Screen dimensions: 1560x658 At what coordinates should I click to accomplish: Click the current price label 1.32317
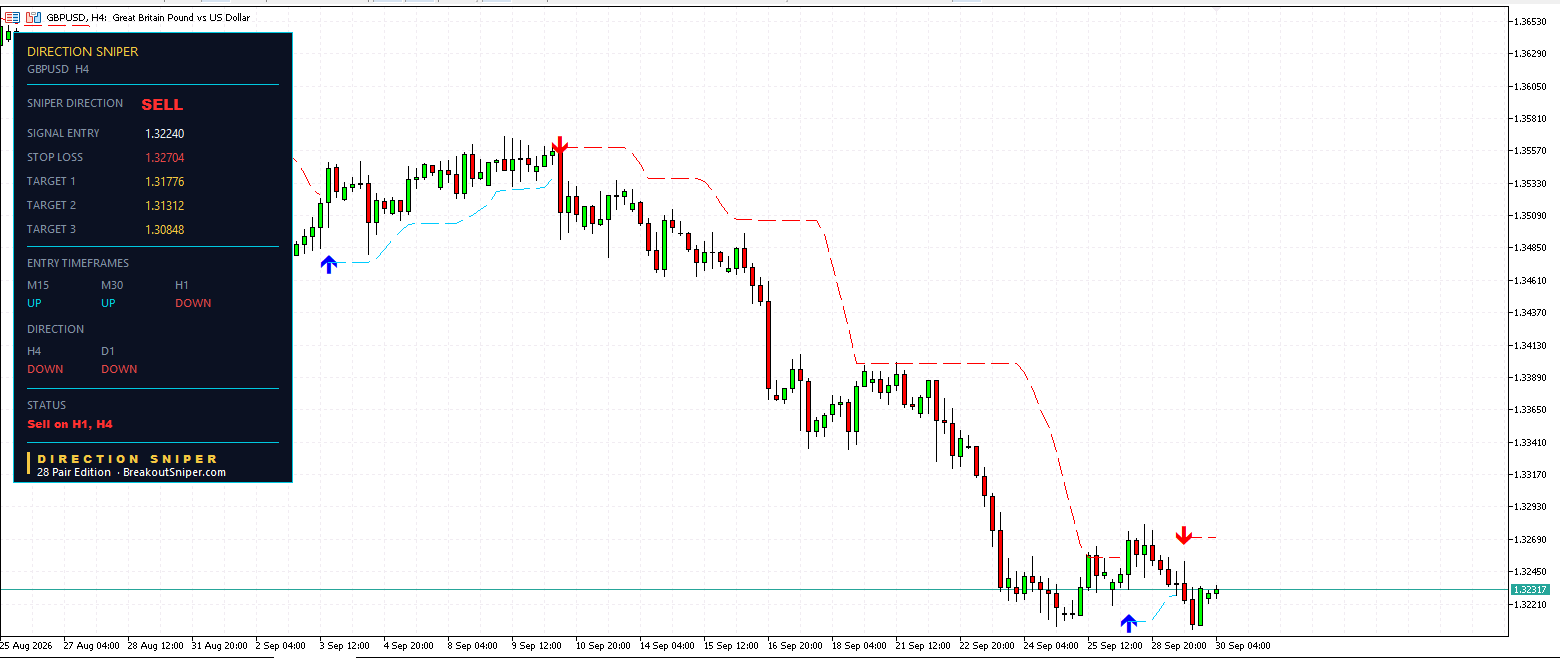1530,590
